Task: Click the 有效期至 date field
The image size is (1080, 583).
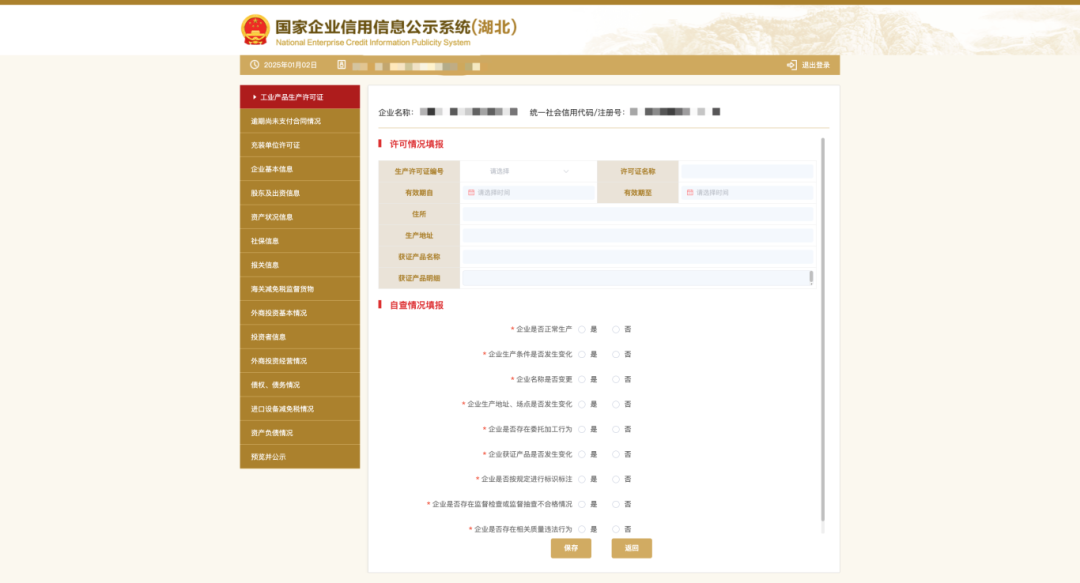Action: (x=747, y=193)
